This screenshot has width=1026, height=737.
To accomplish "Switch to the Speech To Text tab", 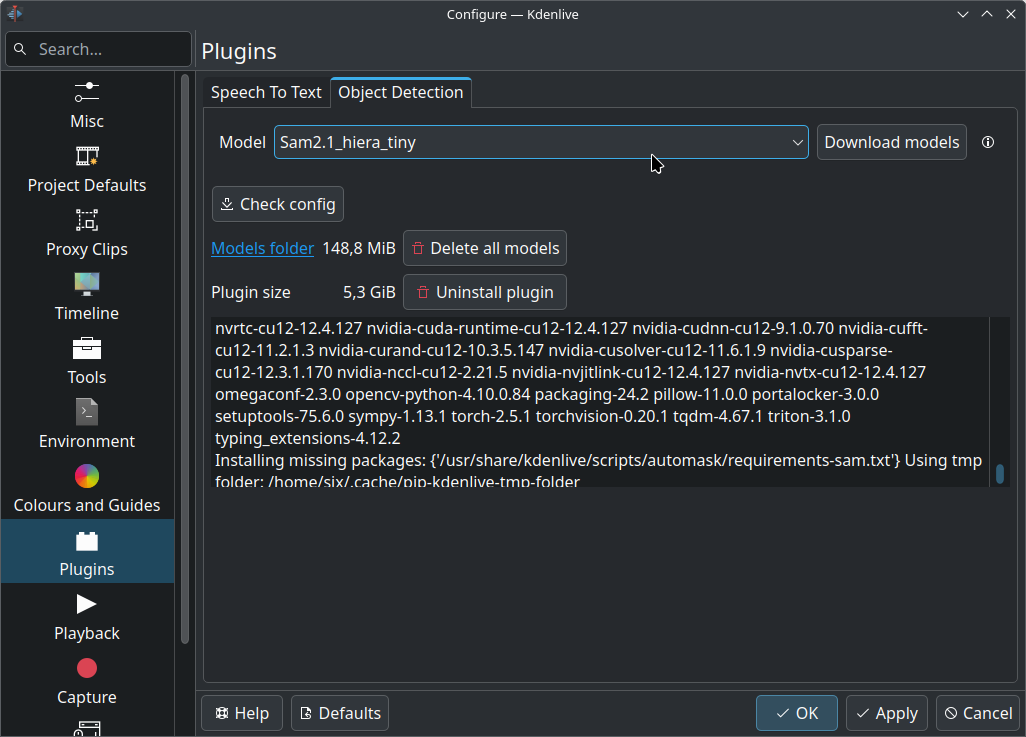I will (266, 92).
